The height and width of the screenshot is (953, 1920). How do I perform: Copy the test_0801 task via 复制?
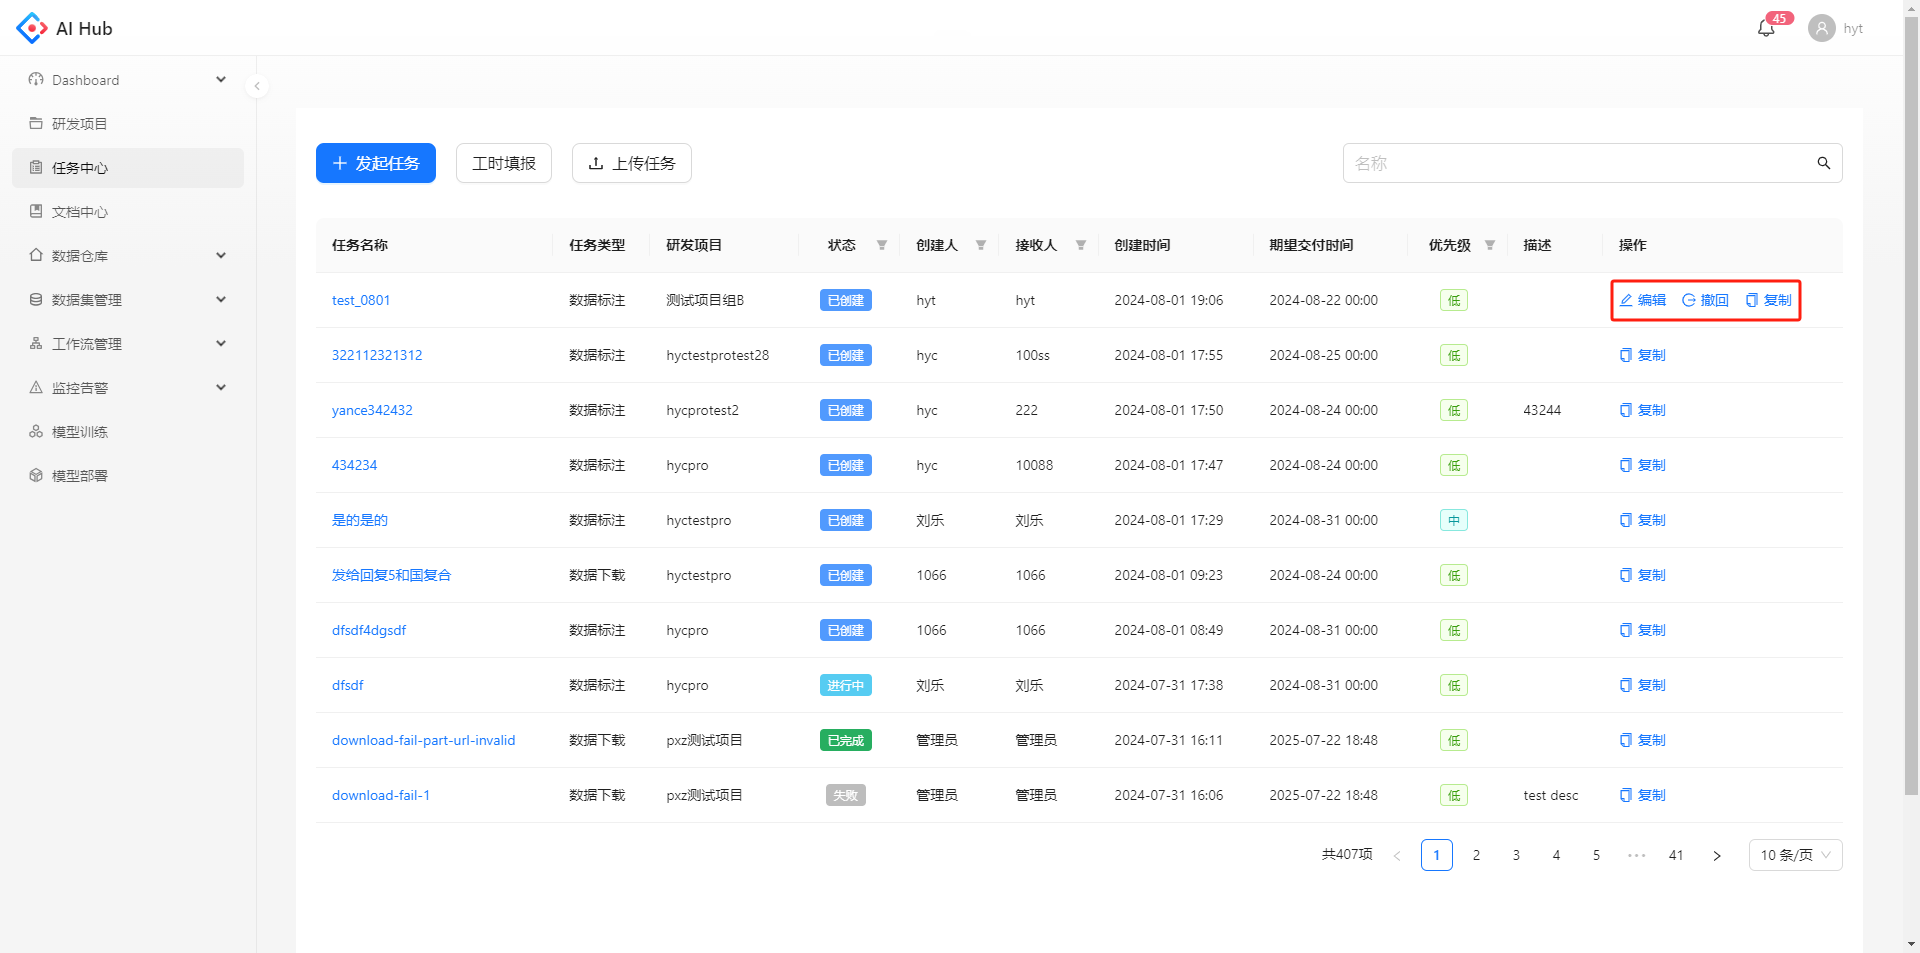(x=1769, y=300)
